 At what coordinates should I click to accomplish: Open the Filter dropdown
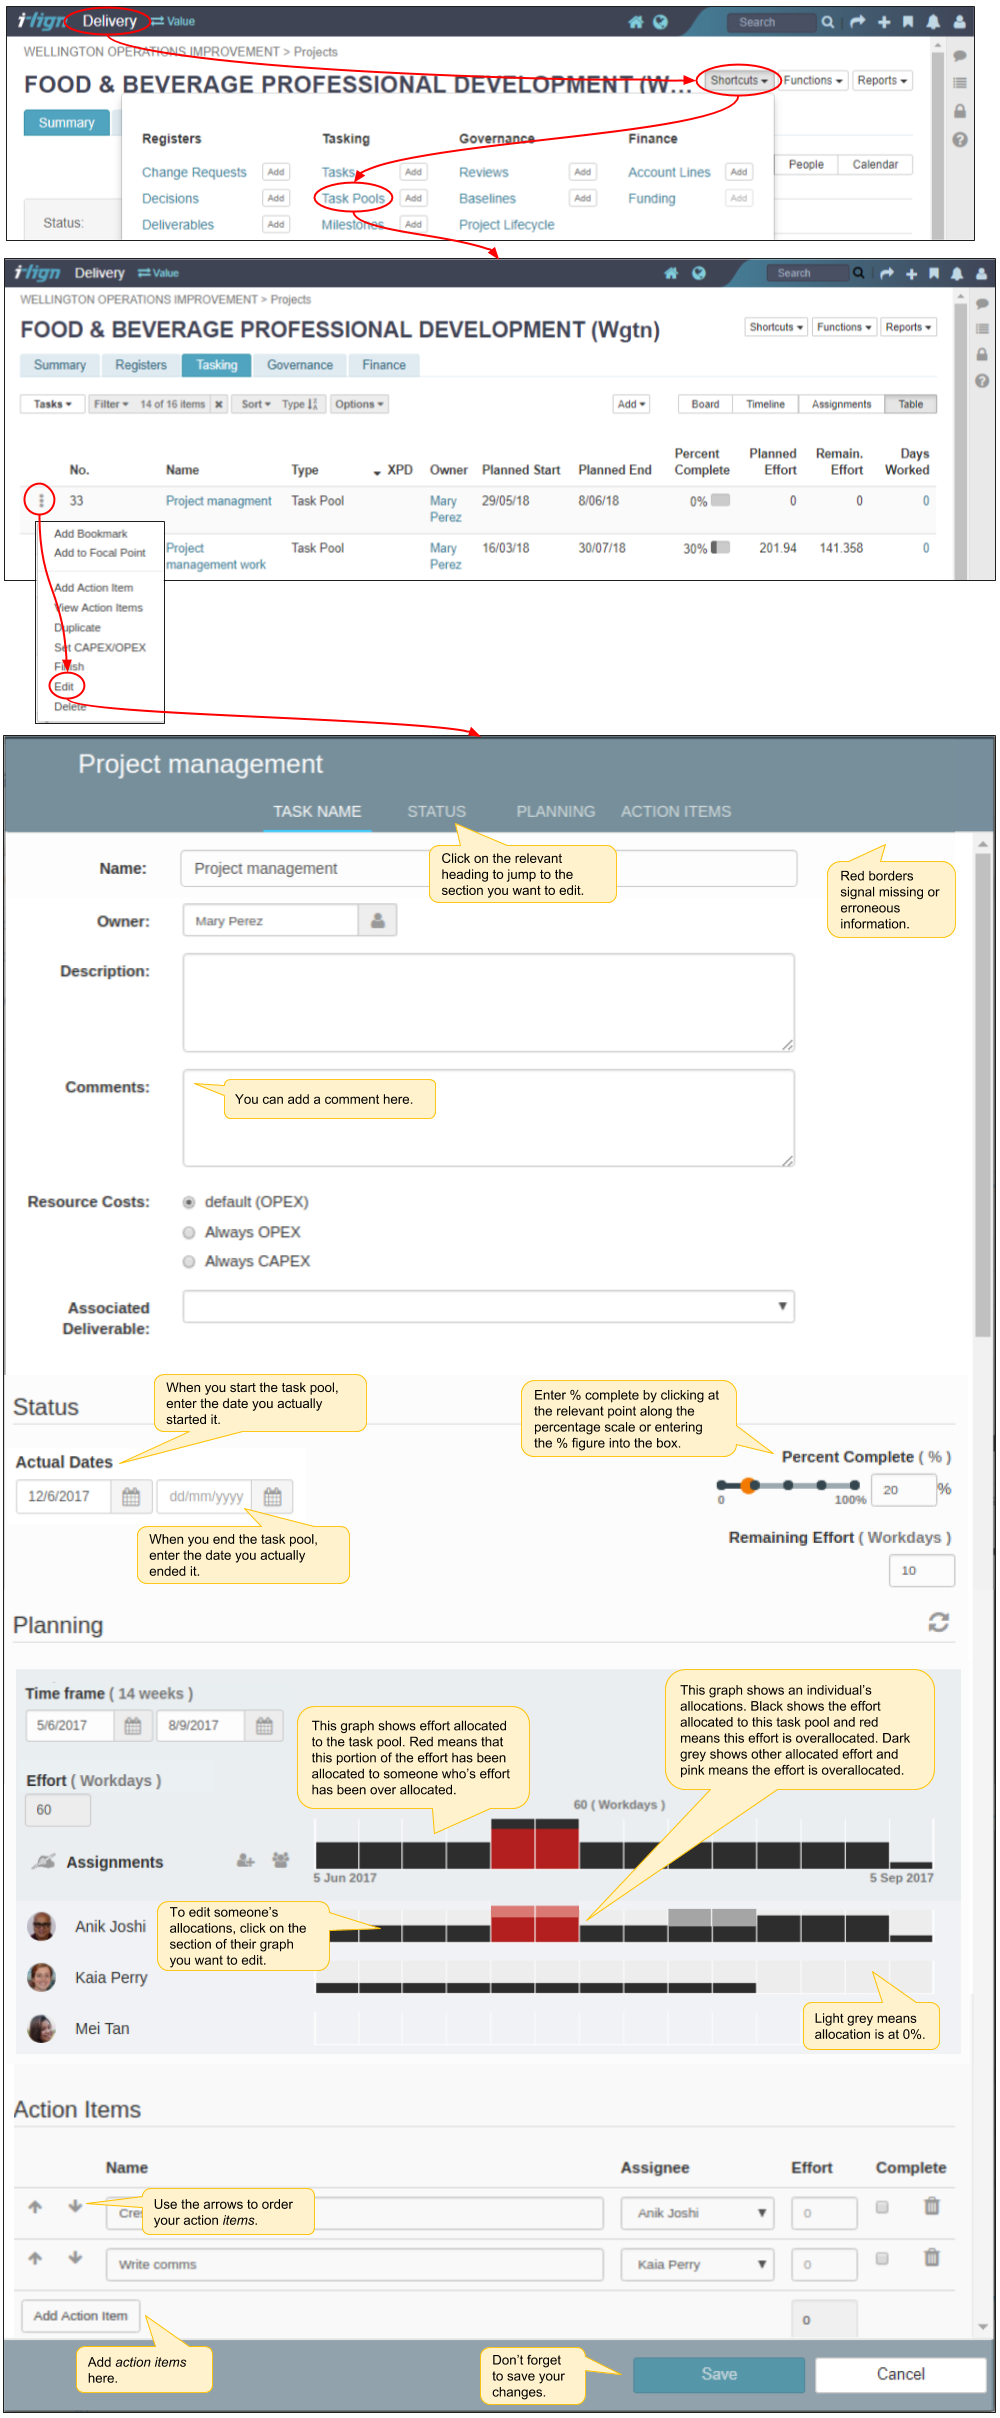pyautogui.click(x=110, y=404)
